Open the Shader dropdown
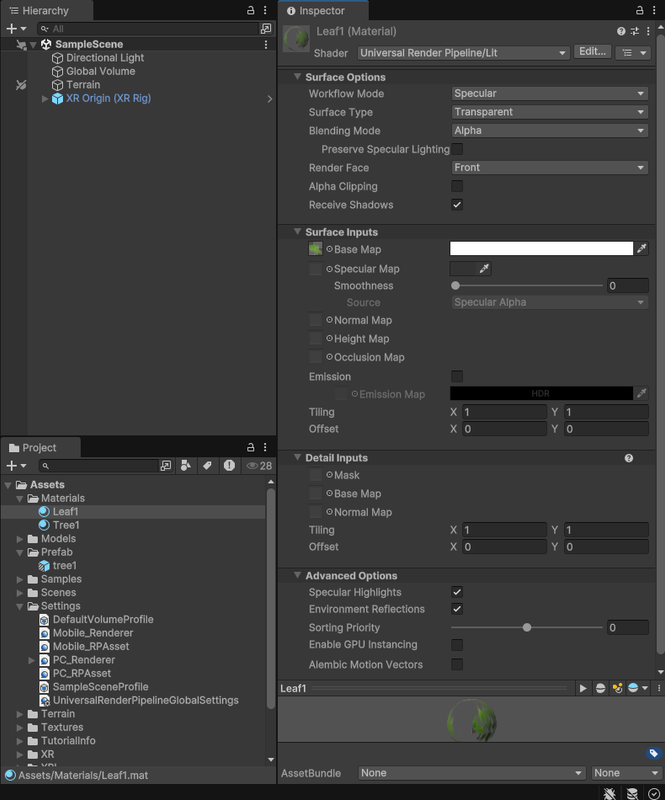Viewport: 665px width, 800px height. coord(463,53)
